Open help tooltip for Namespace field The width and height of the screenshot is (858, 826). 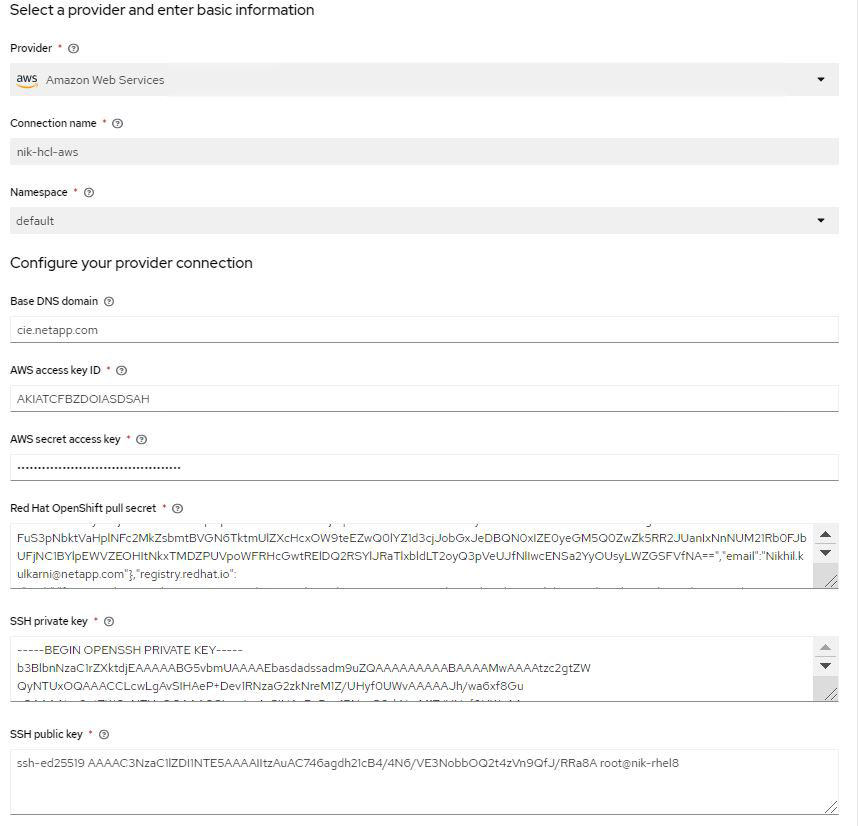89,192
